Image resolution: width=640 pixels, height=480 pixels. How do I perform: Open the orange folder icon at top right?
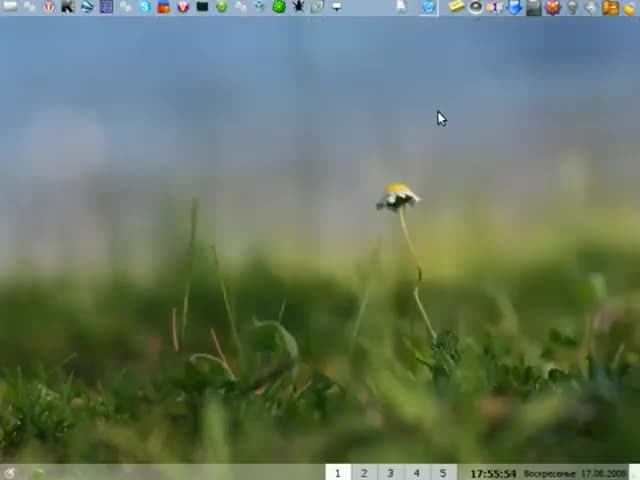pos(610,7)
